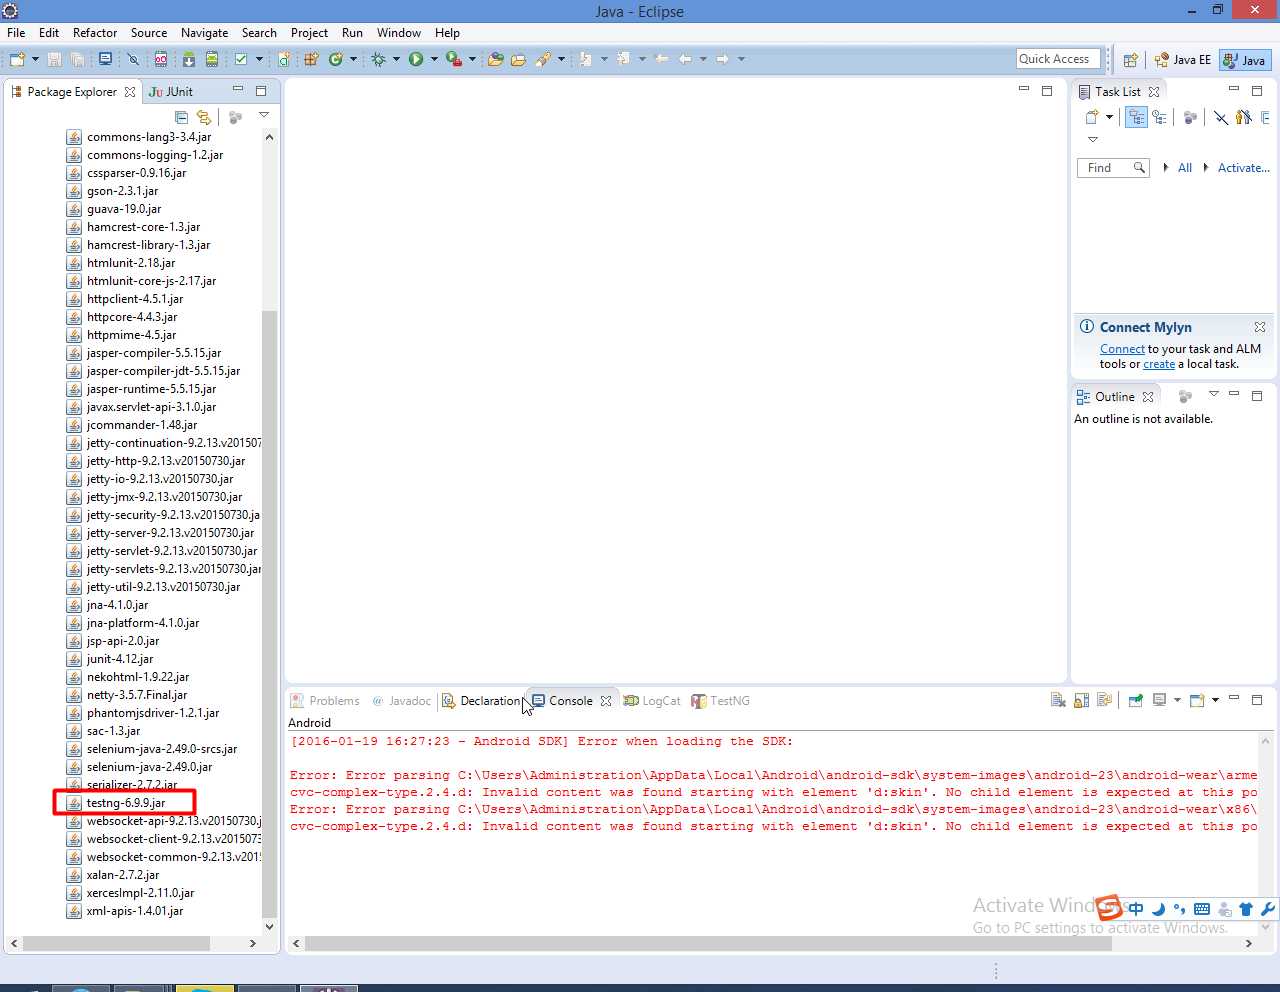Viewport: 1280px width, 992px height.
Task: Click the Find field in Task List
Action: (1113, 168)
